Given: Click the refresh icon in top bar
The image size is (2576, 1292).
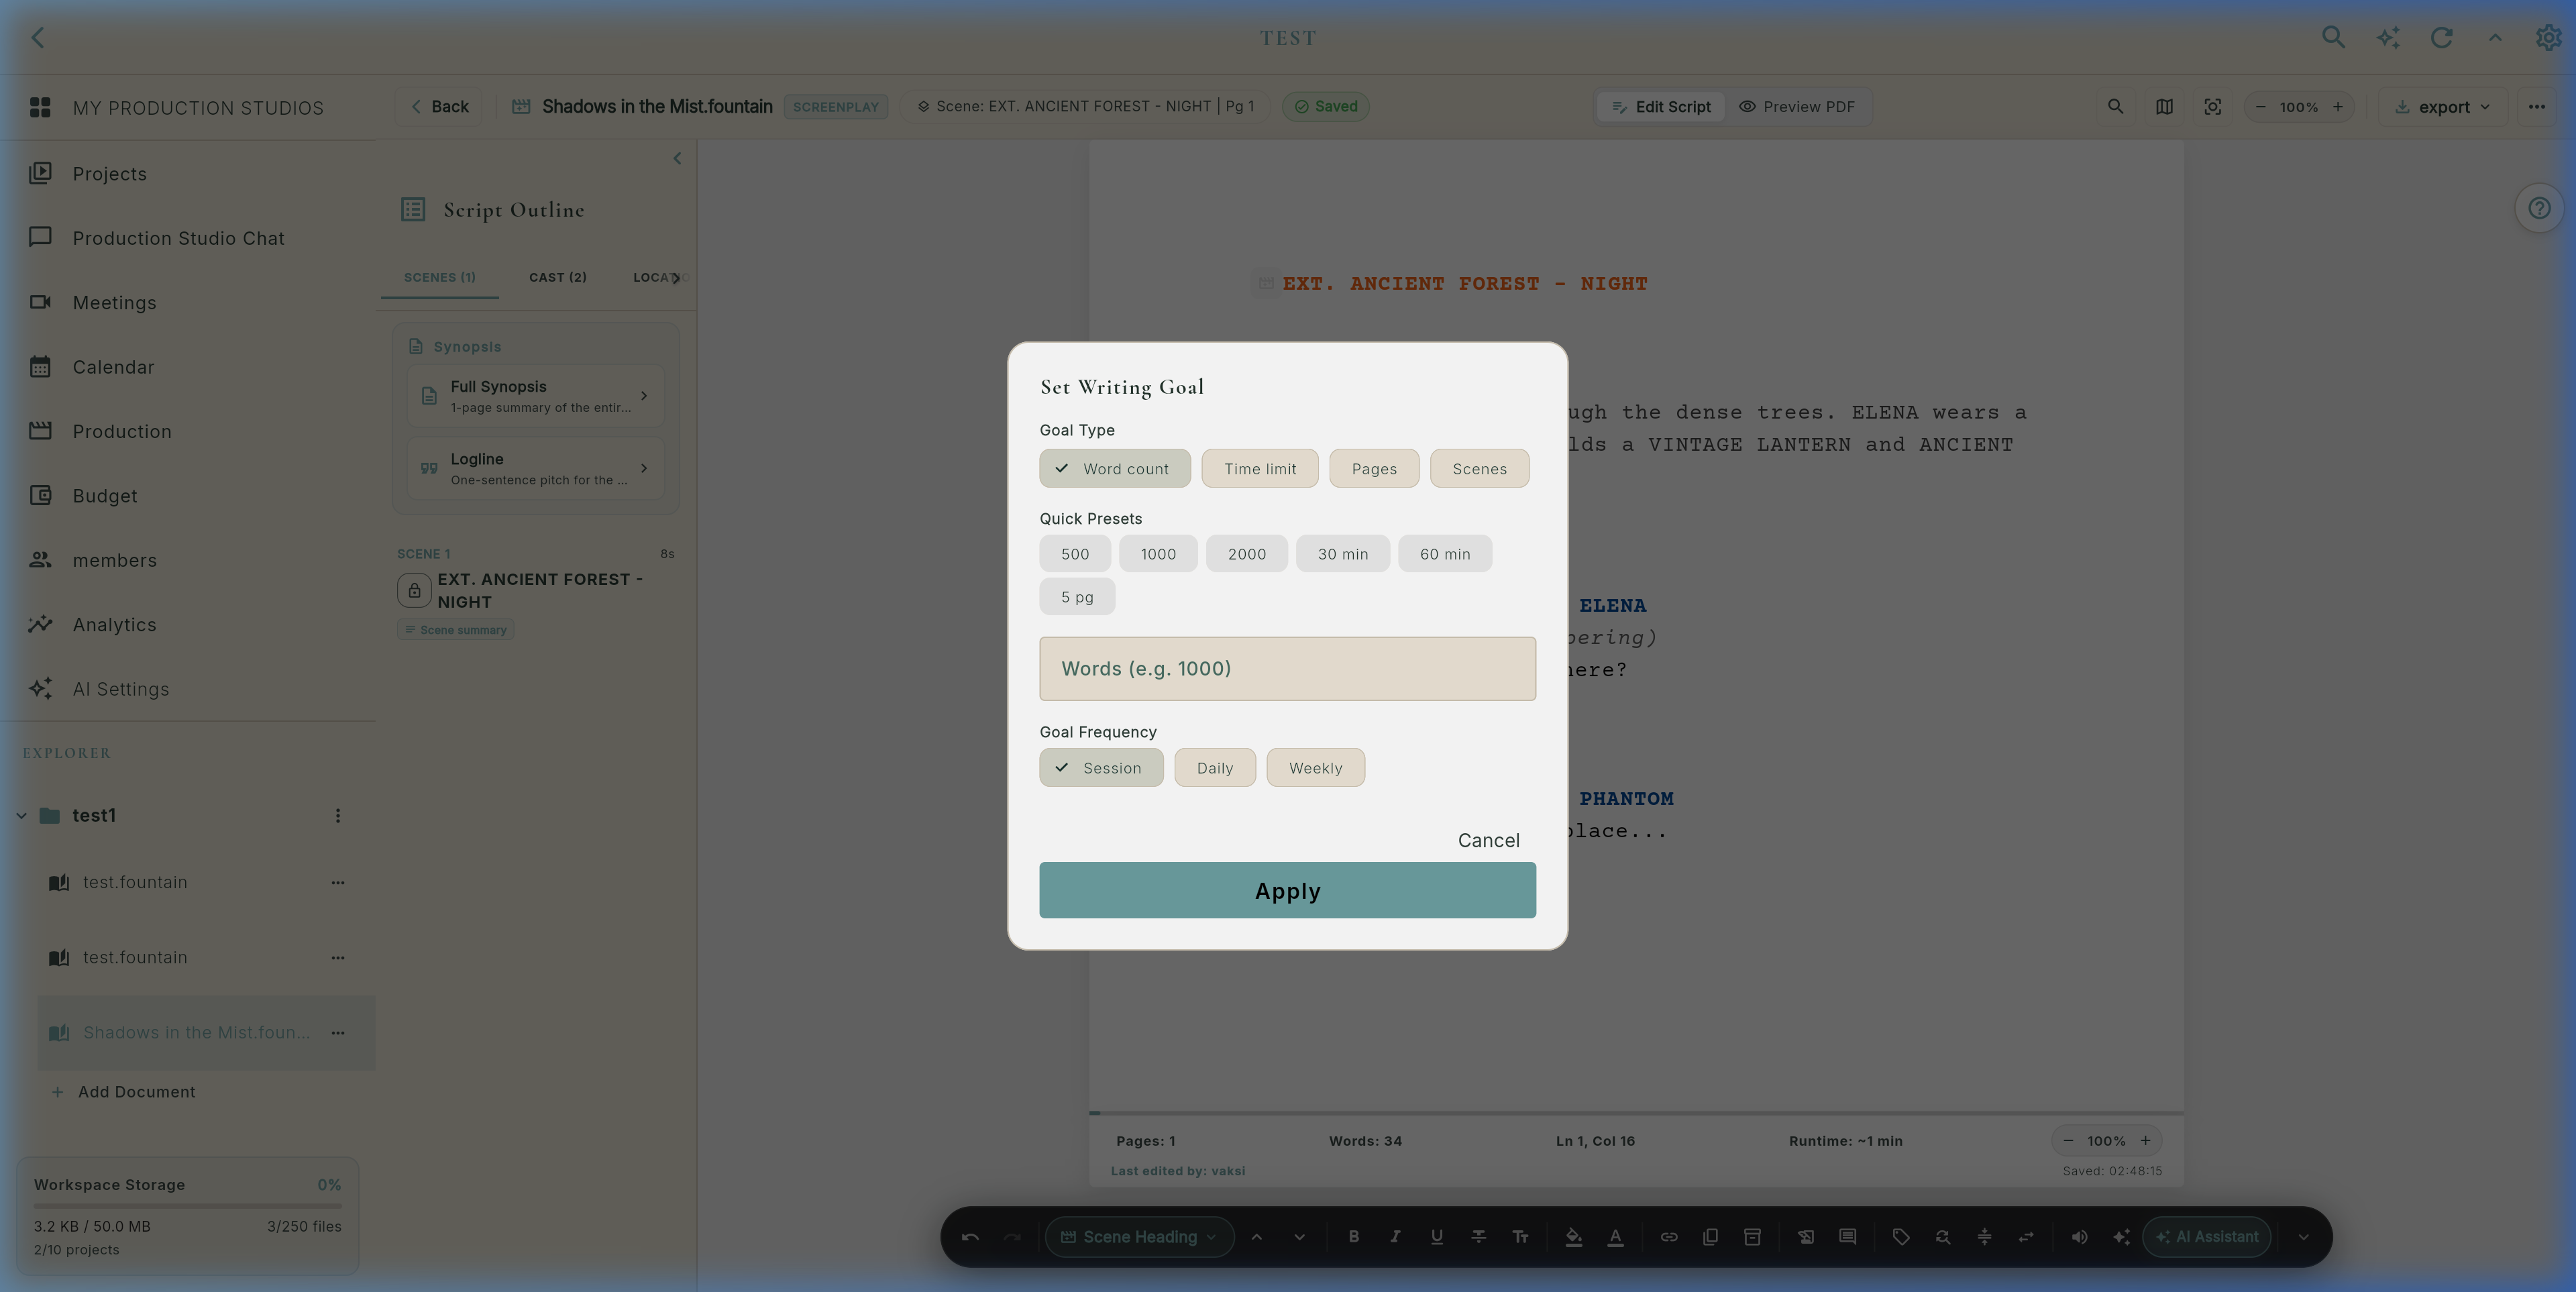Looking at the screenshot, I should (2441, 37).
